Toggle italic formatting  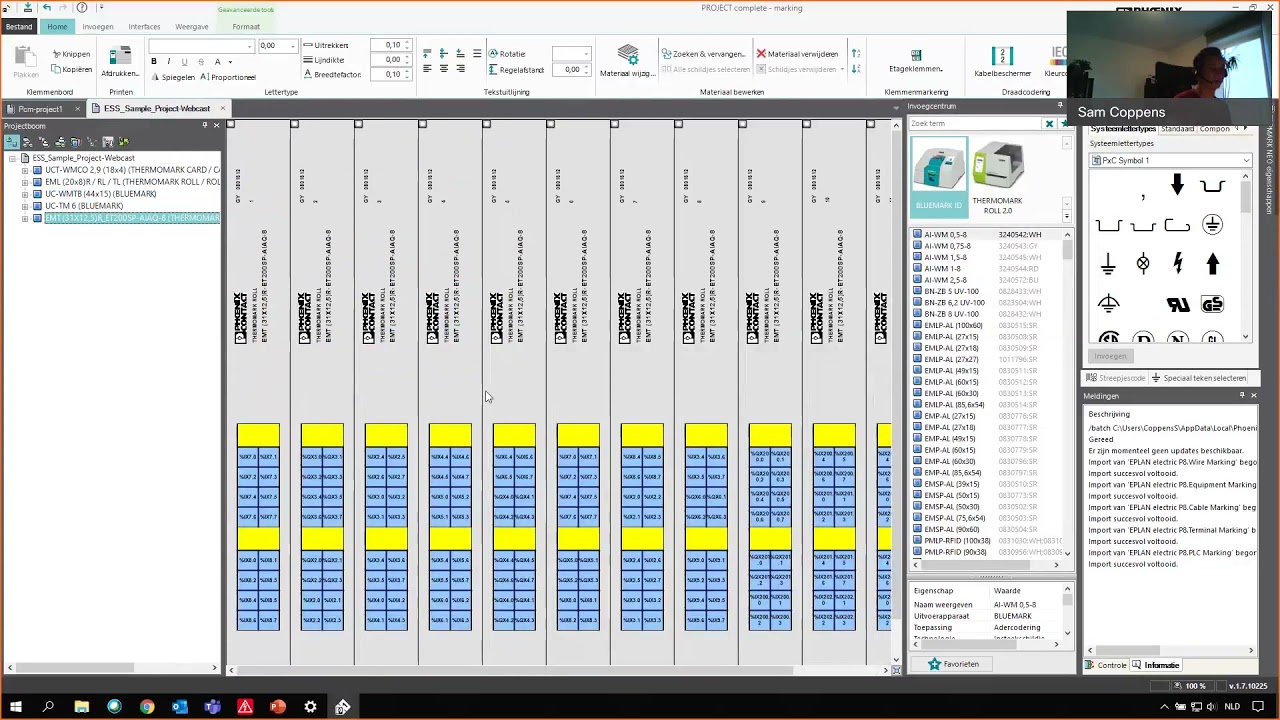169,62
